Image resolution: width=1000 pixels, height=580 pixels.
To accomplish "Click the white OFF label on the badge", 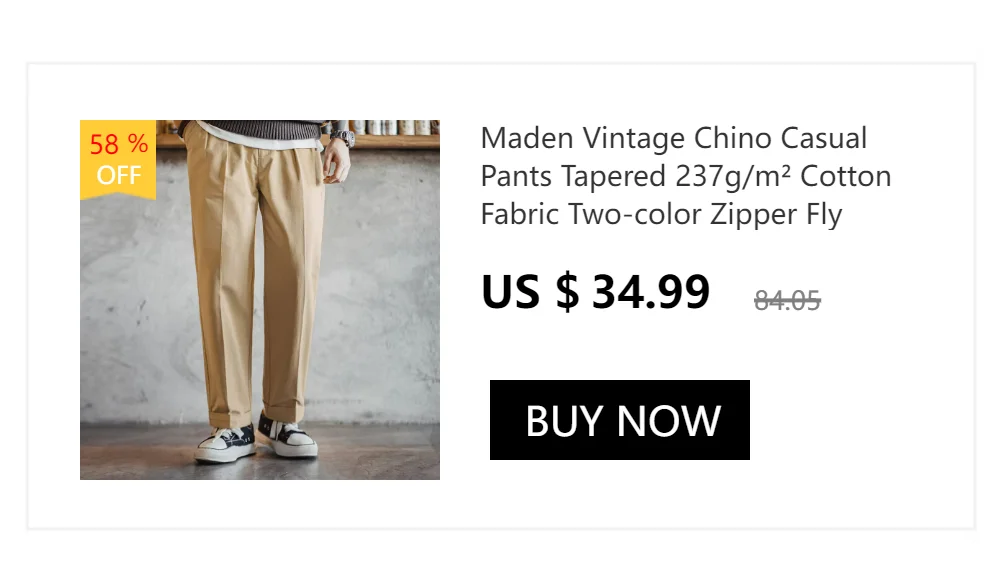I will point(119,174).
